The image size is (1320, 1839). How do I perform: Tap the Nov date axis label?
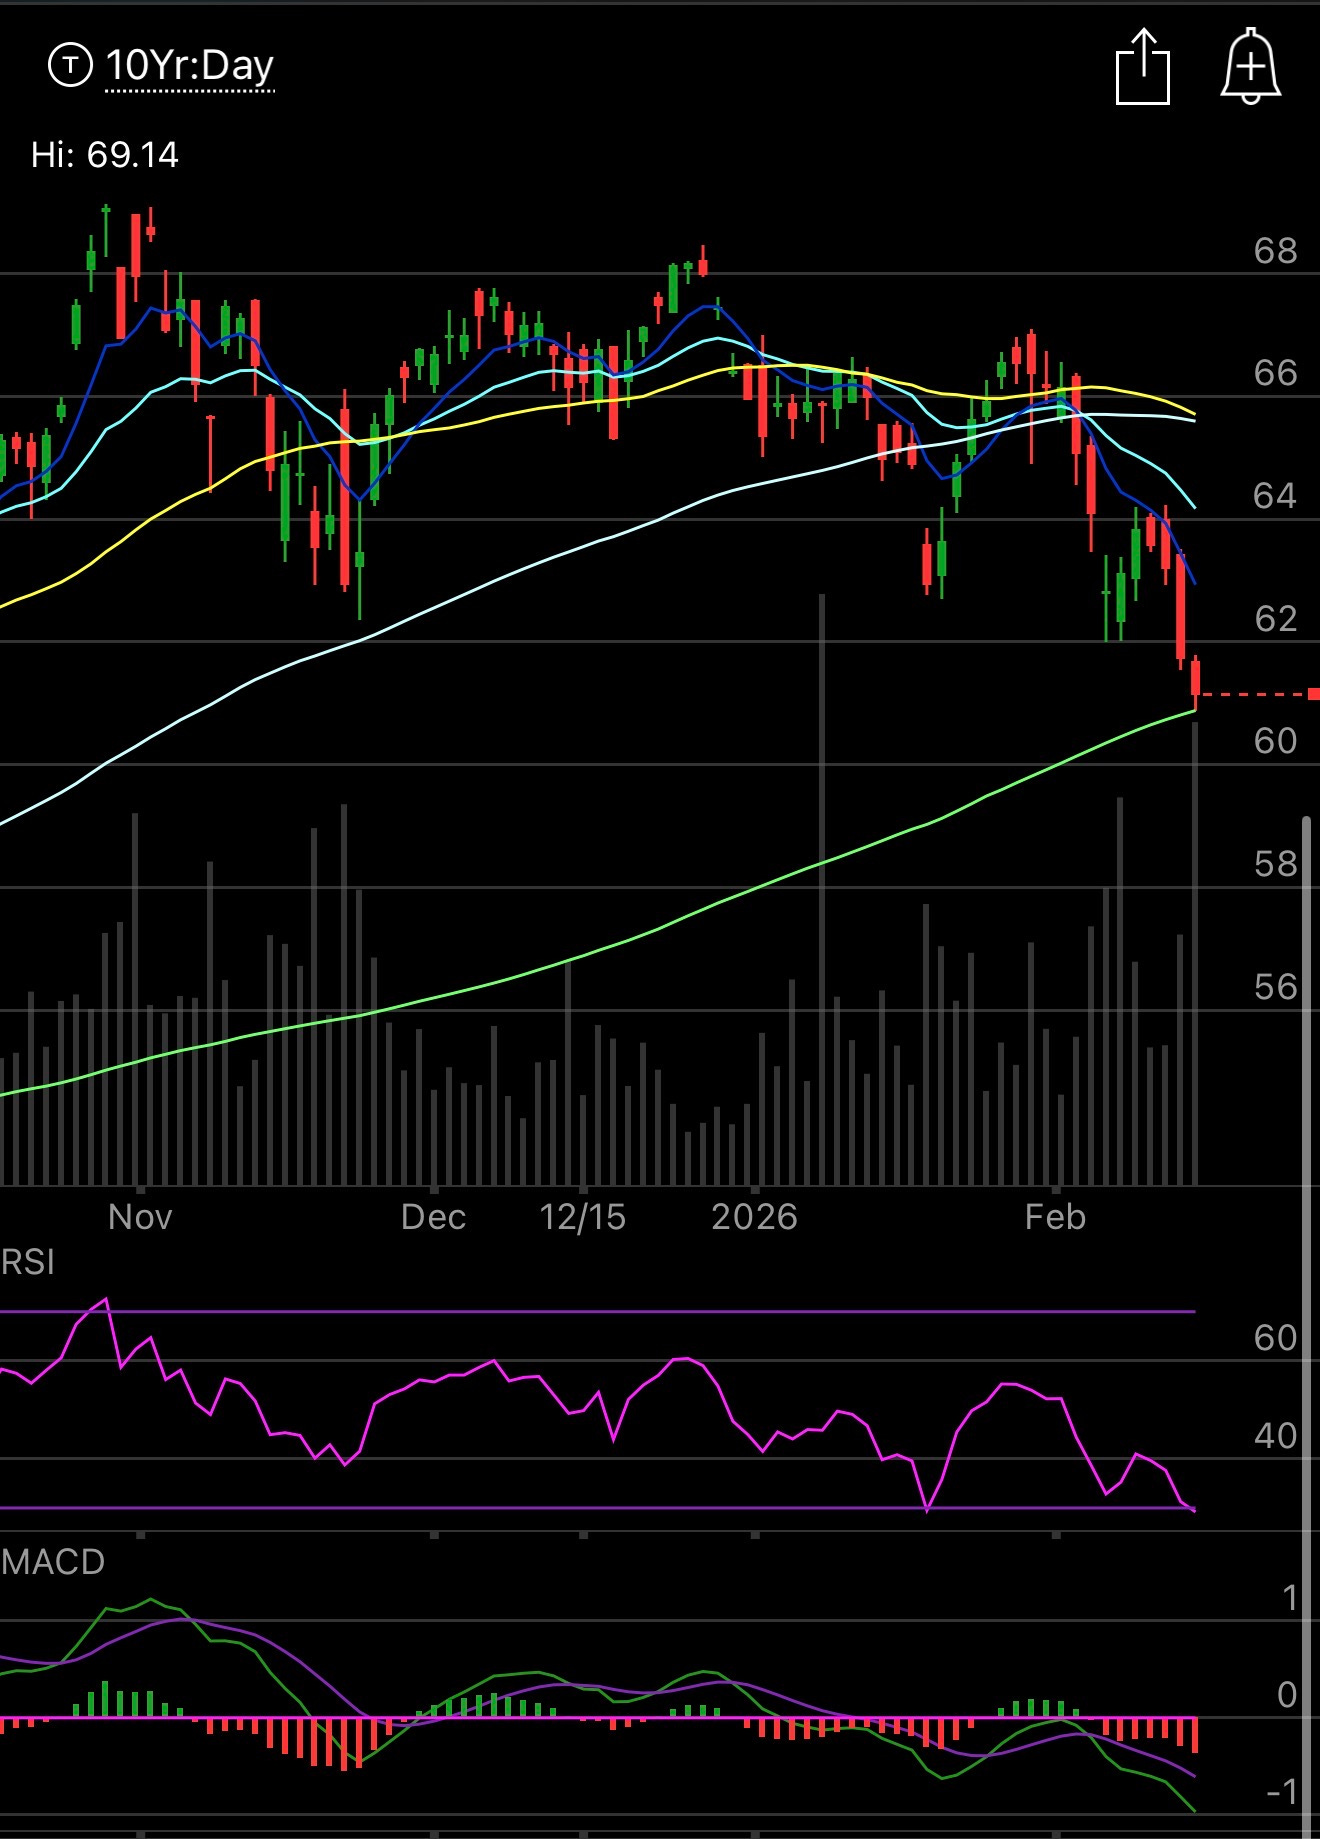coord(140,1217)
